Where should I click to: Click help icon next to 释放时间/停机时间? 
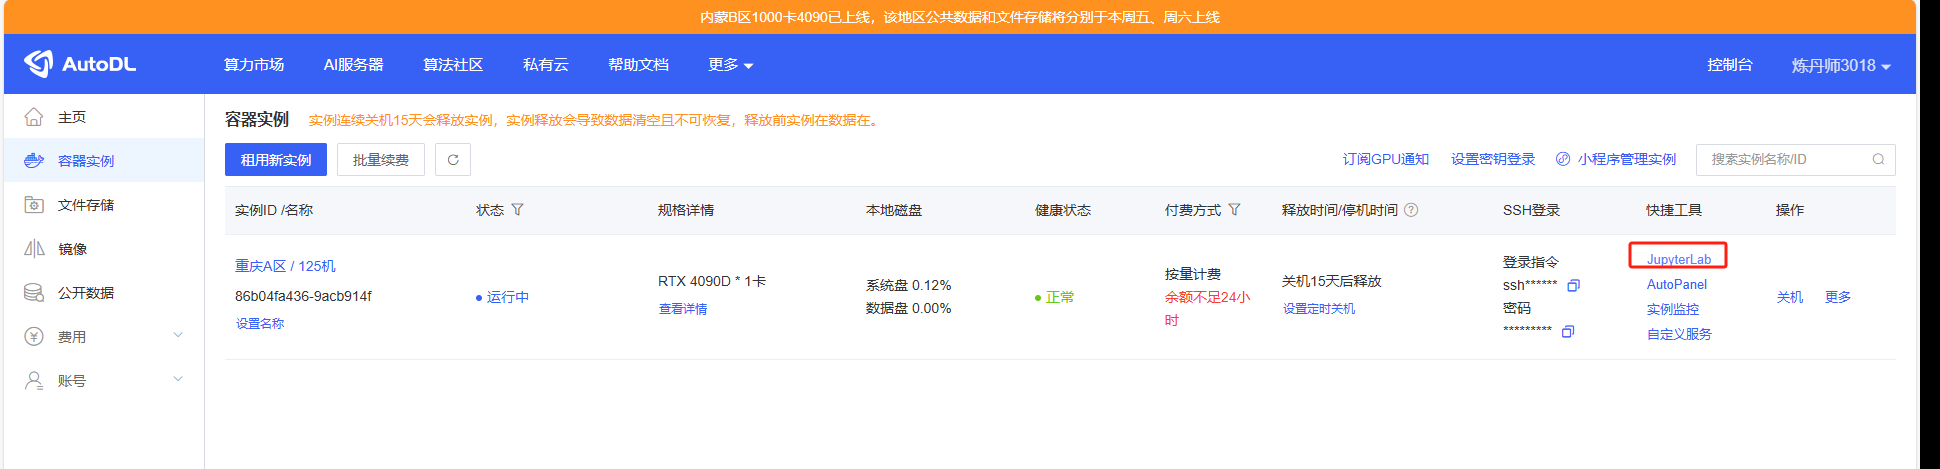click(x=1411, y=210)
